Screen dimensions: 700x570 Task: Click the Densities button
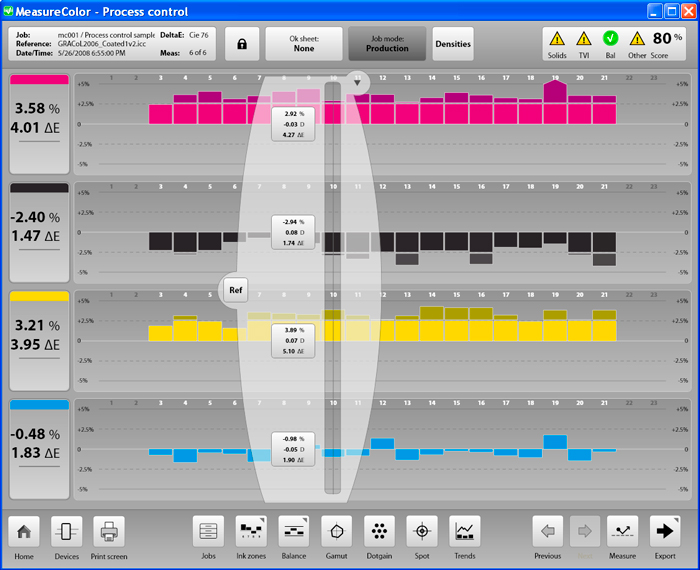453,44
